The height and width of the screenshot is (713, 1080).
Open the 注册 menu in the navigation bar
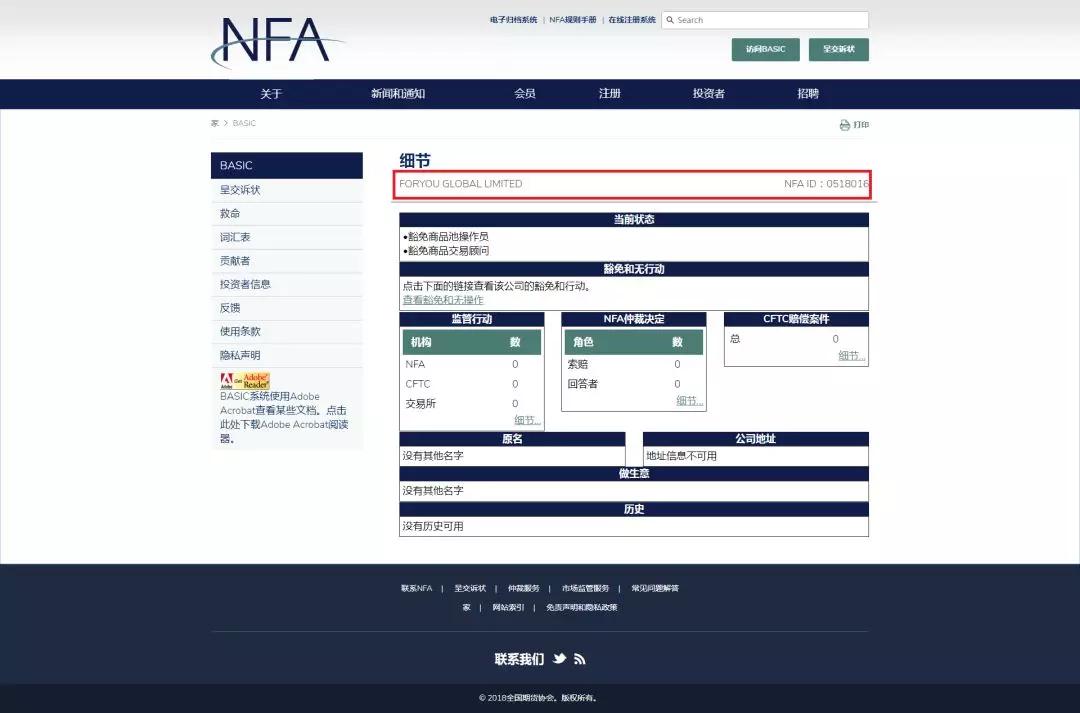click(610, 93)
